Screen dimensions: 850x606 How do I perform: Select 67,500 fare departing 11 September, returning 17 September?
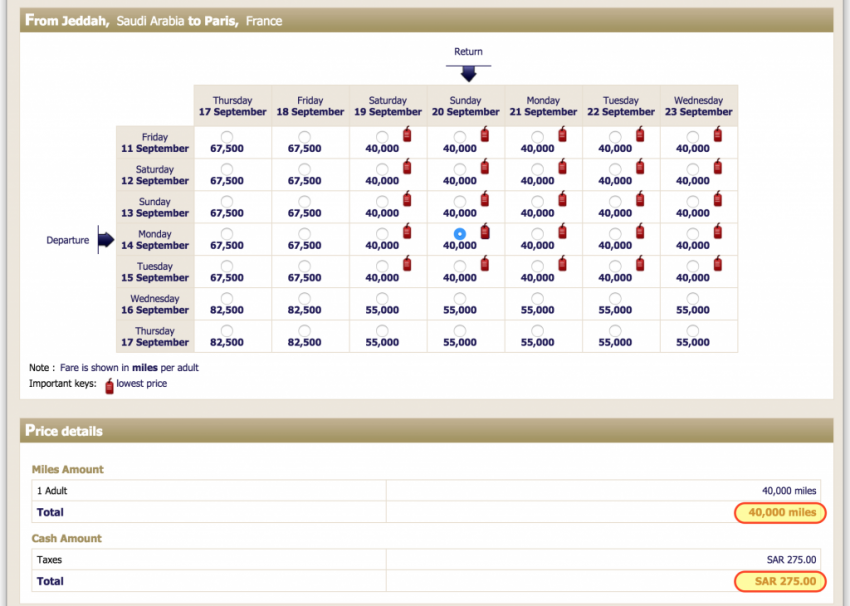coord(227,136)
